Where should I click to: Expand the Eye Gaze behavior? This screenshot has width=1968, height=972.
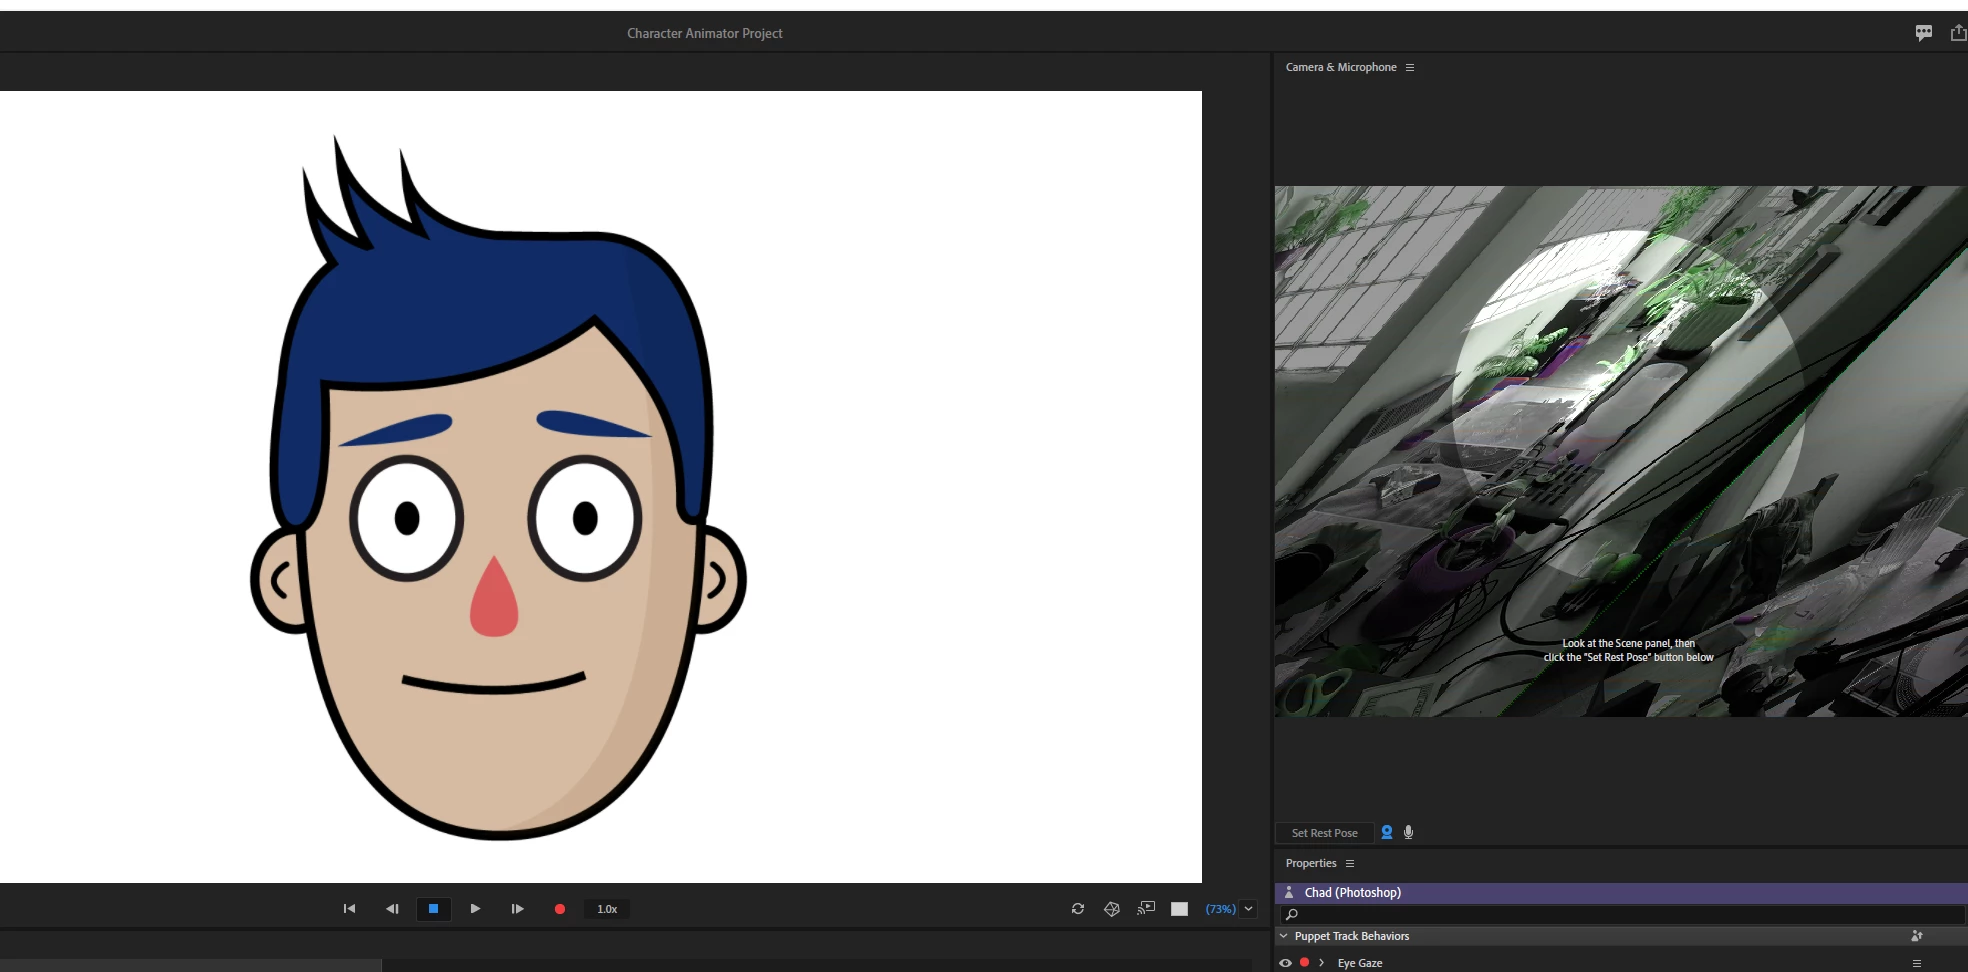[x=1322, y=963]
